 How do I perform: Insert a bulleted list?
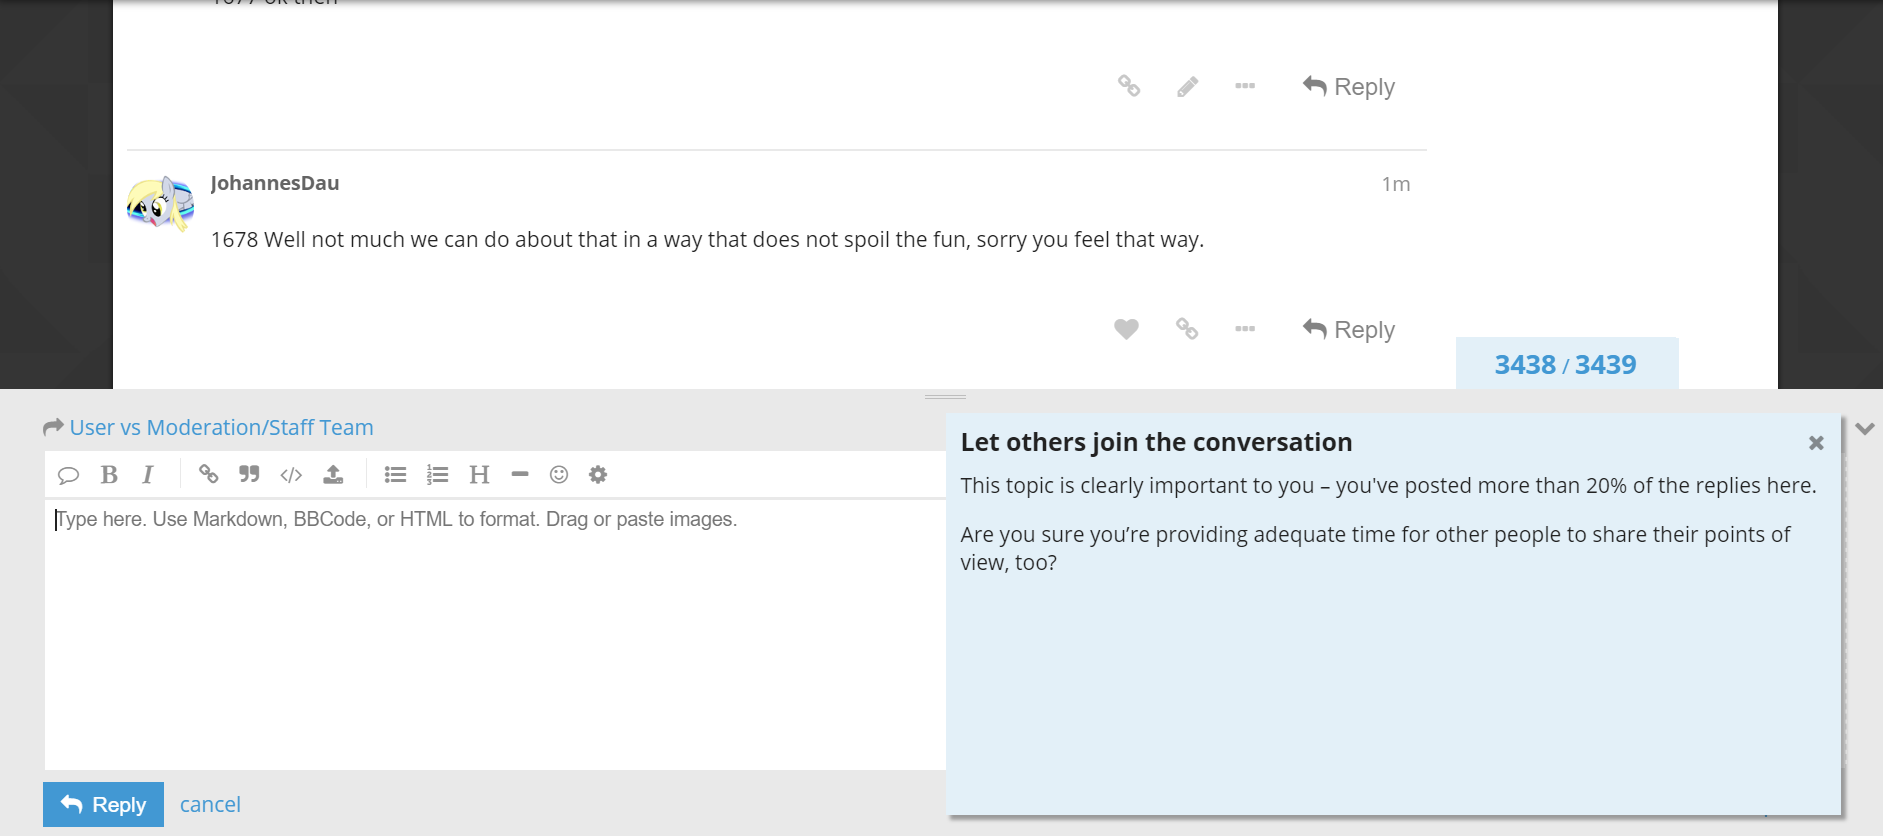click(395, 475)
